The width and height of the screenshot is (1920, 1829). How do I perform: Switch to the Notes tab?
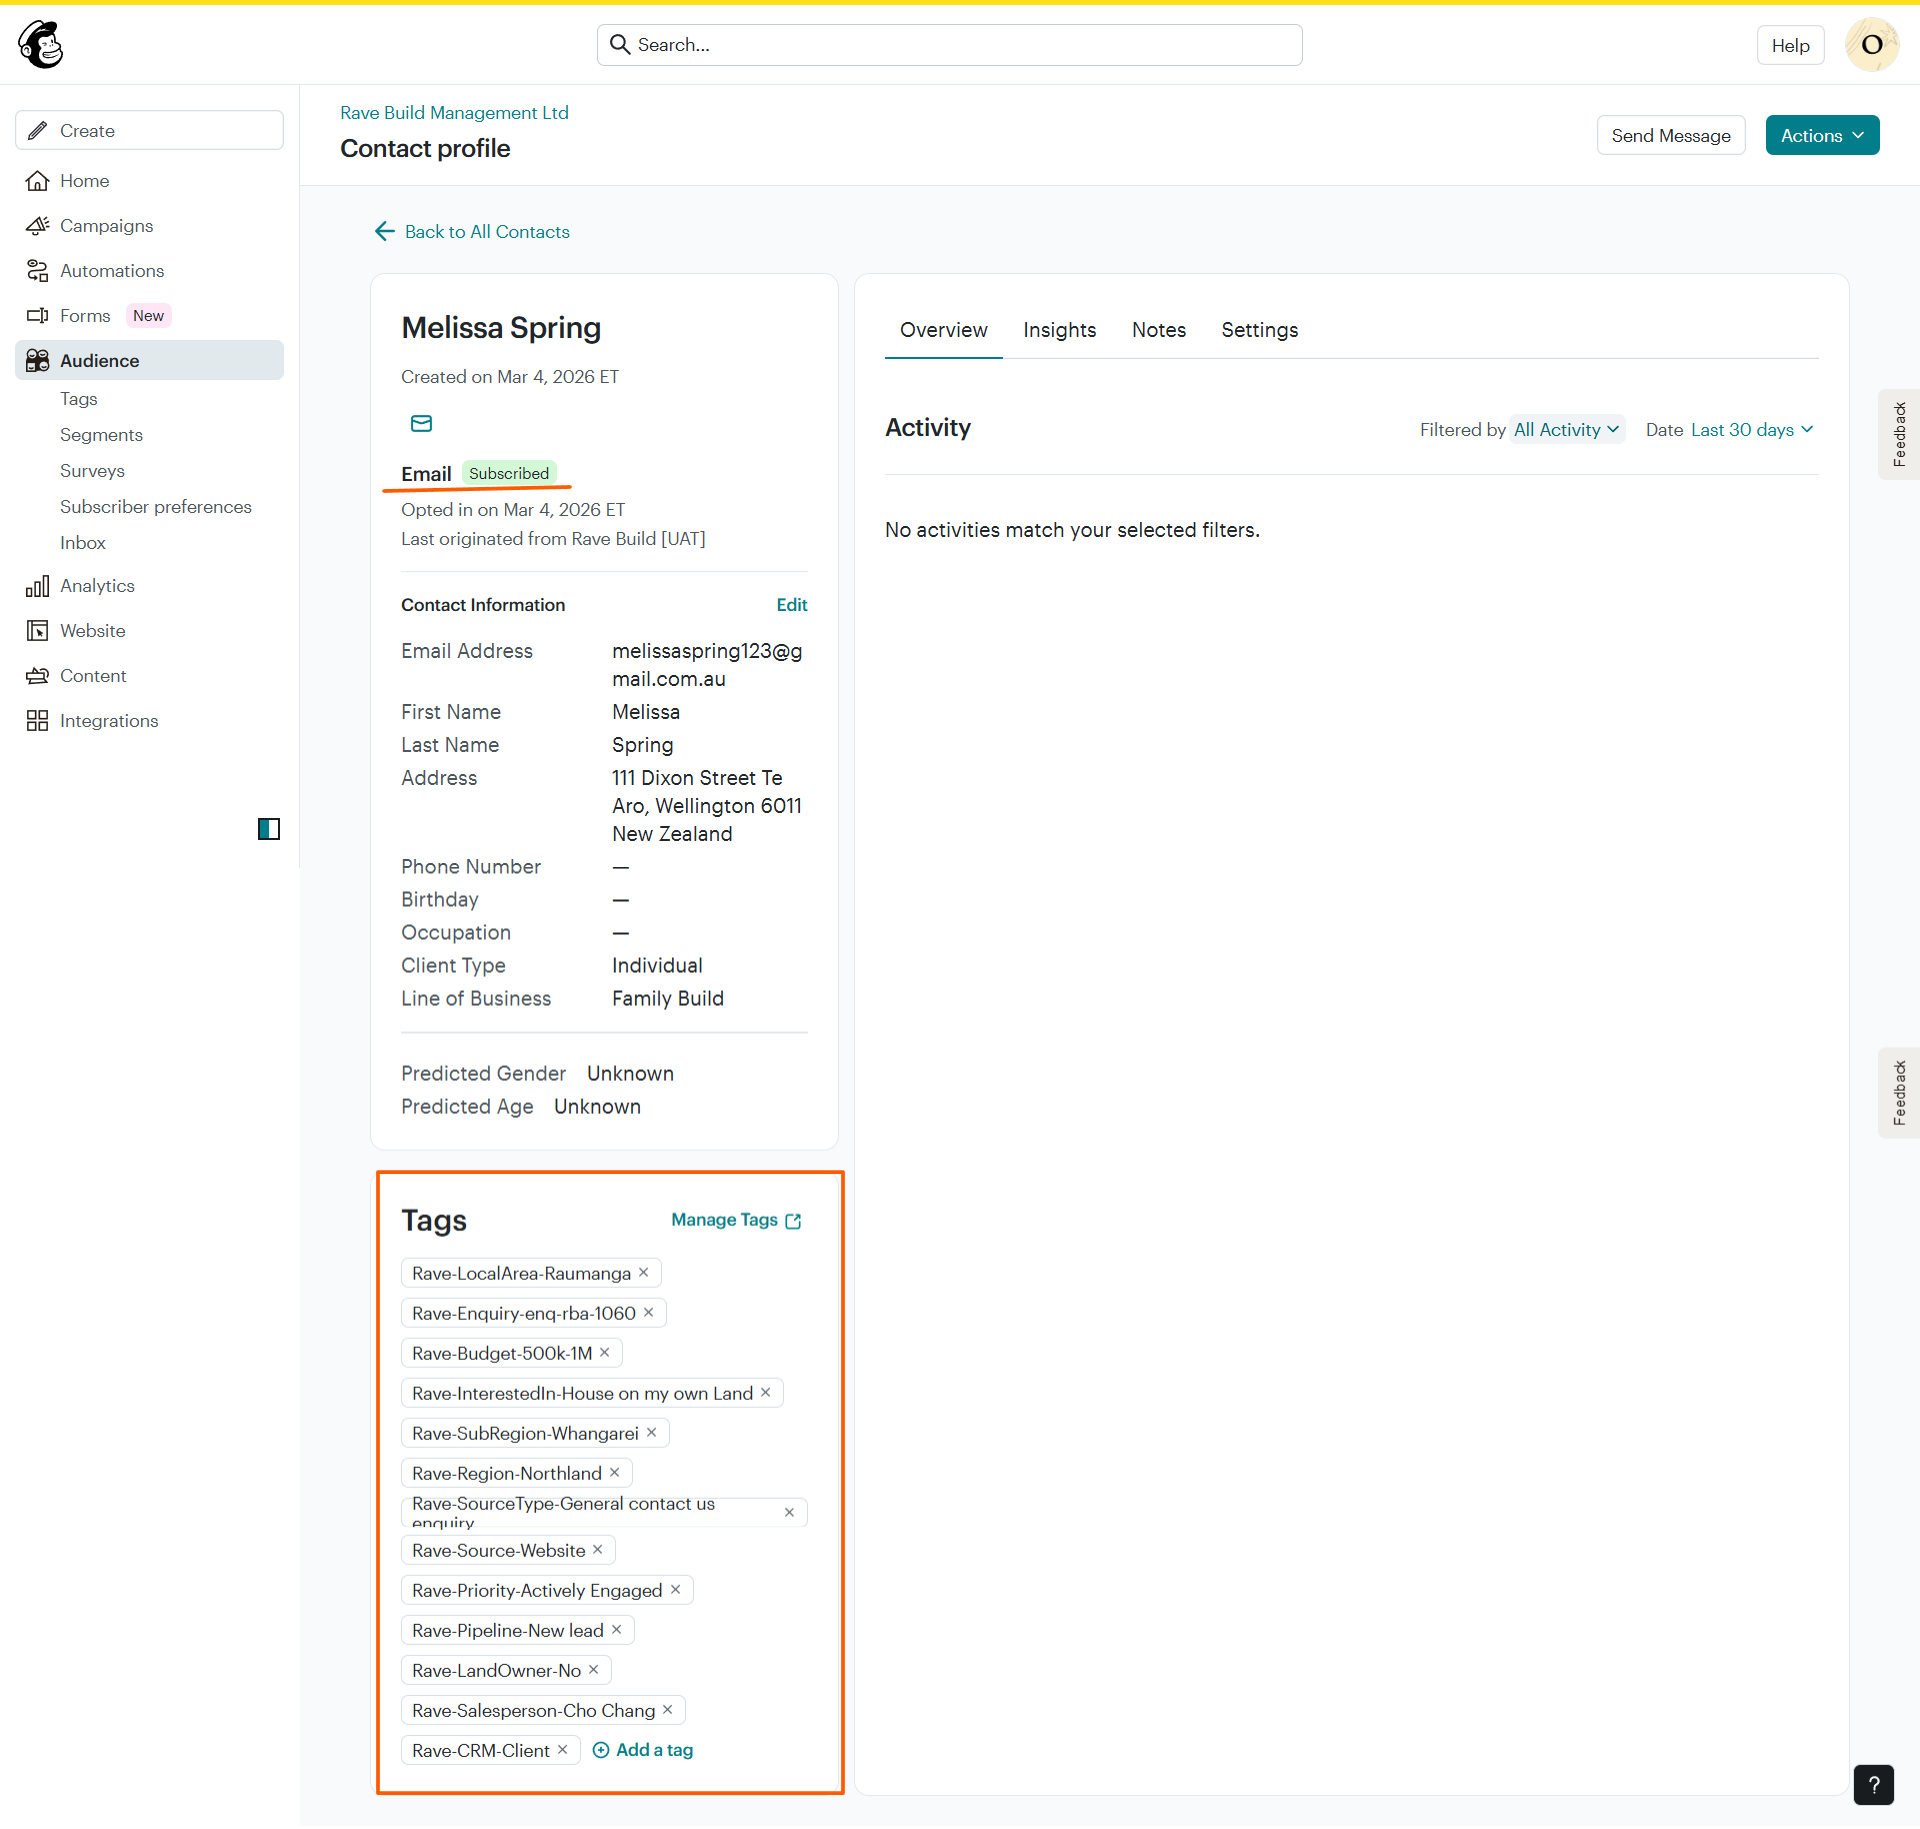(1158, 330)
